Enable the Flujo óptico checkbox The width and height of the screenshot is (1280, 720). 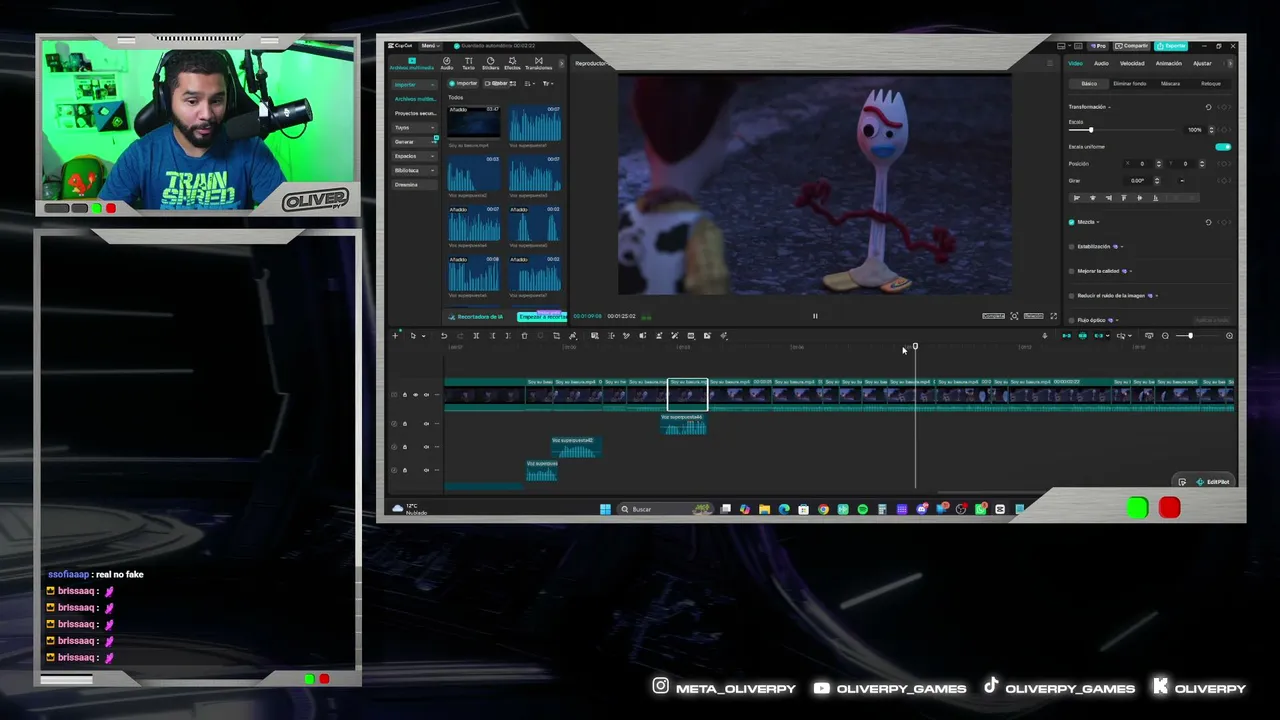pos(1072,320)
